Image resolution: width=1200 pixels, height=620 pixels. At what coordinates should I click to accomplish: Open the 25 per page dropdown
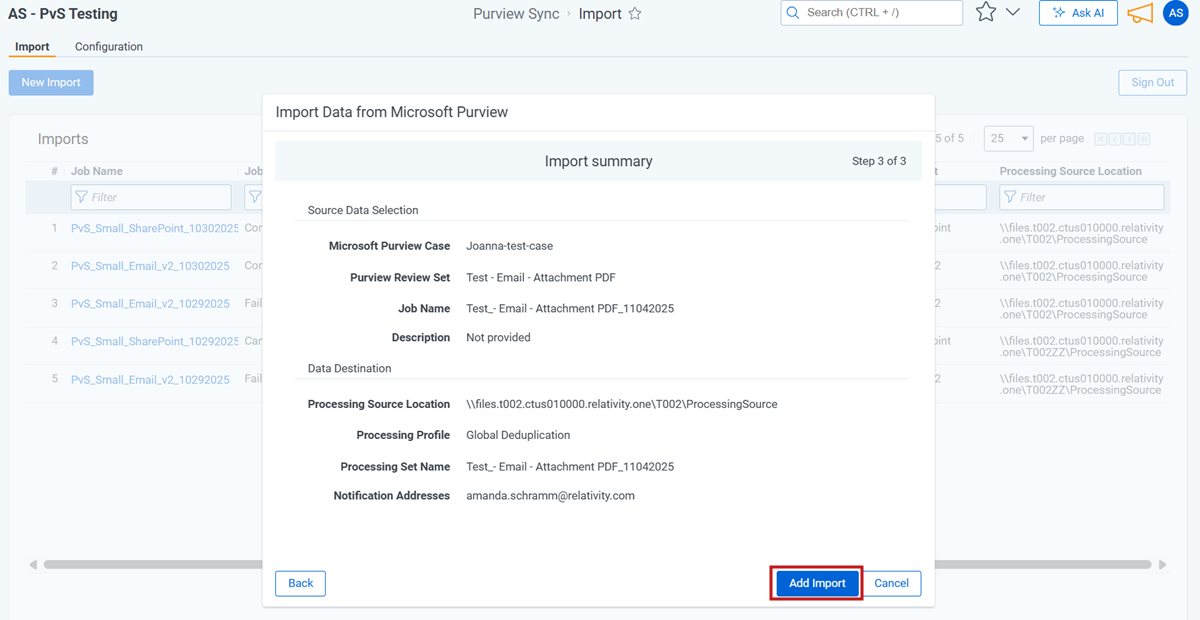pyautogui.click(x=1008, y=138)
